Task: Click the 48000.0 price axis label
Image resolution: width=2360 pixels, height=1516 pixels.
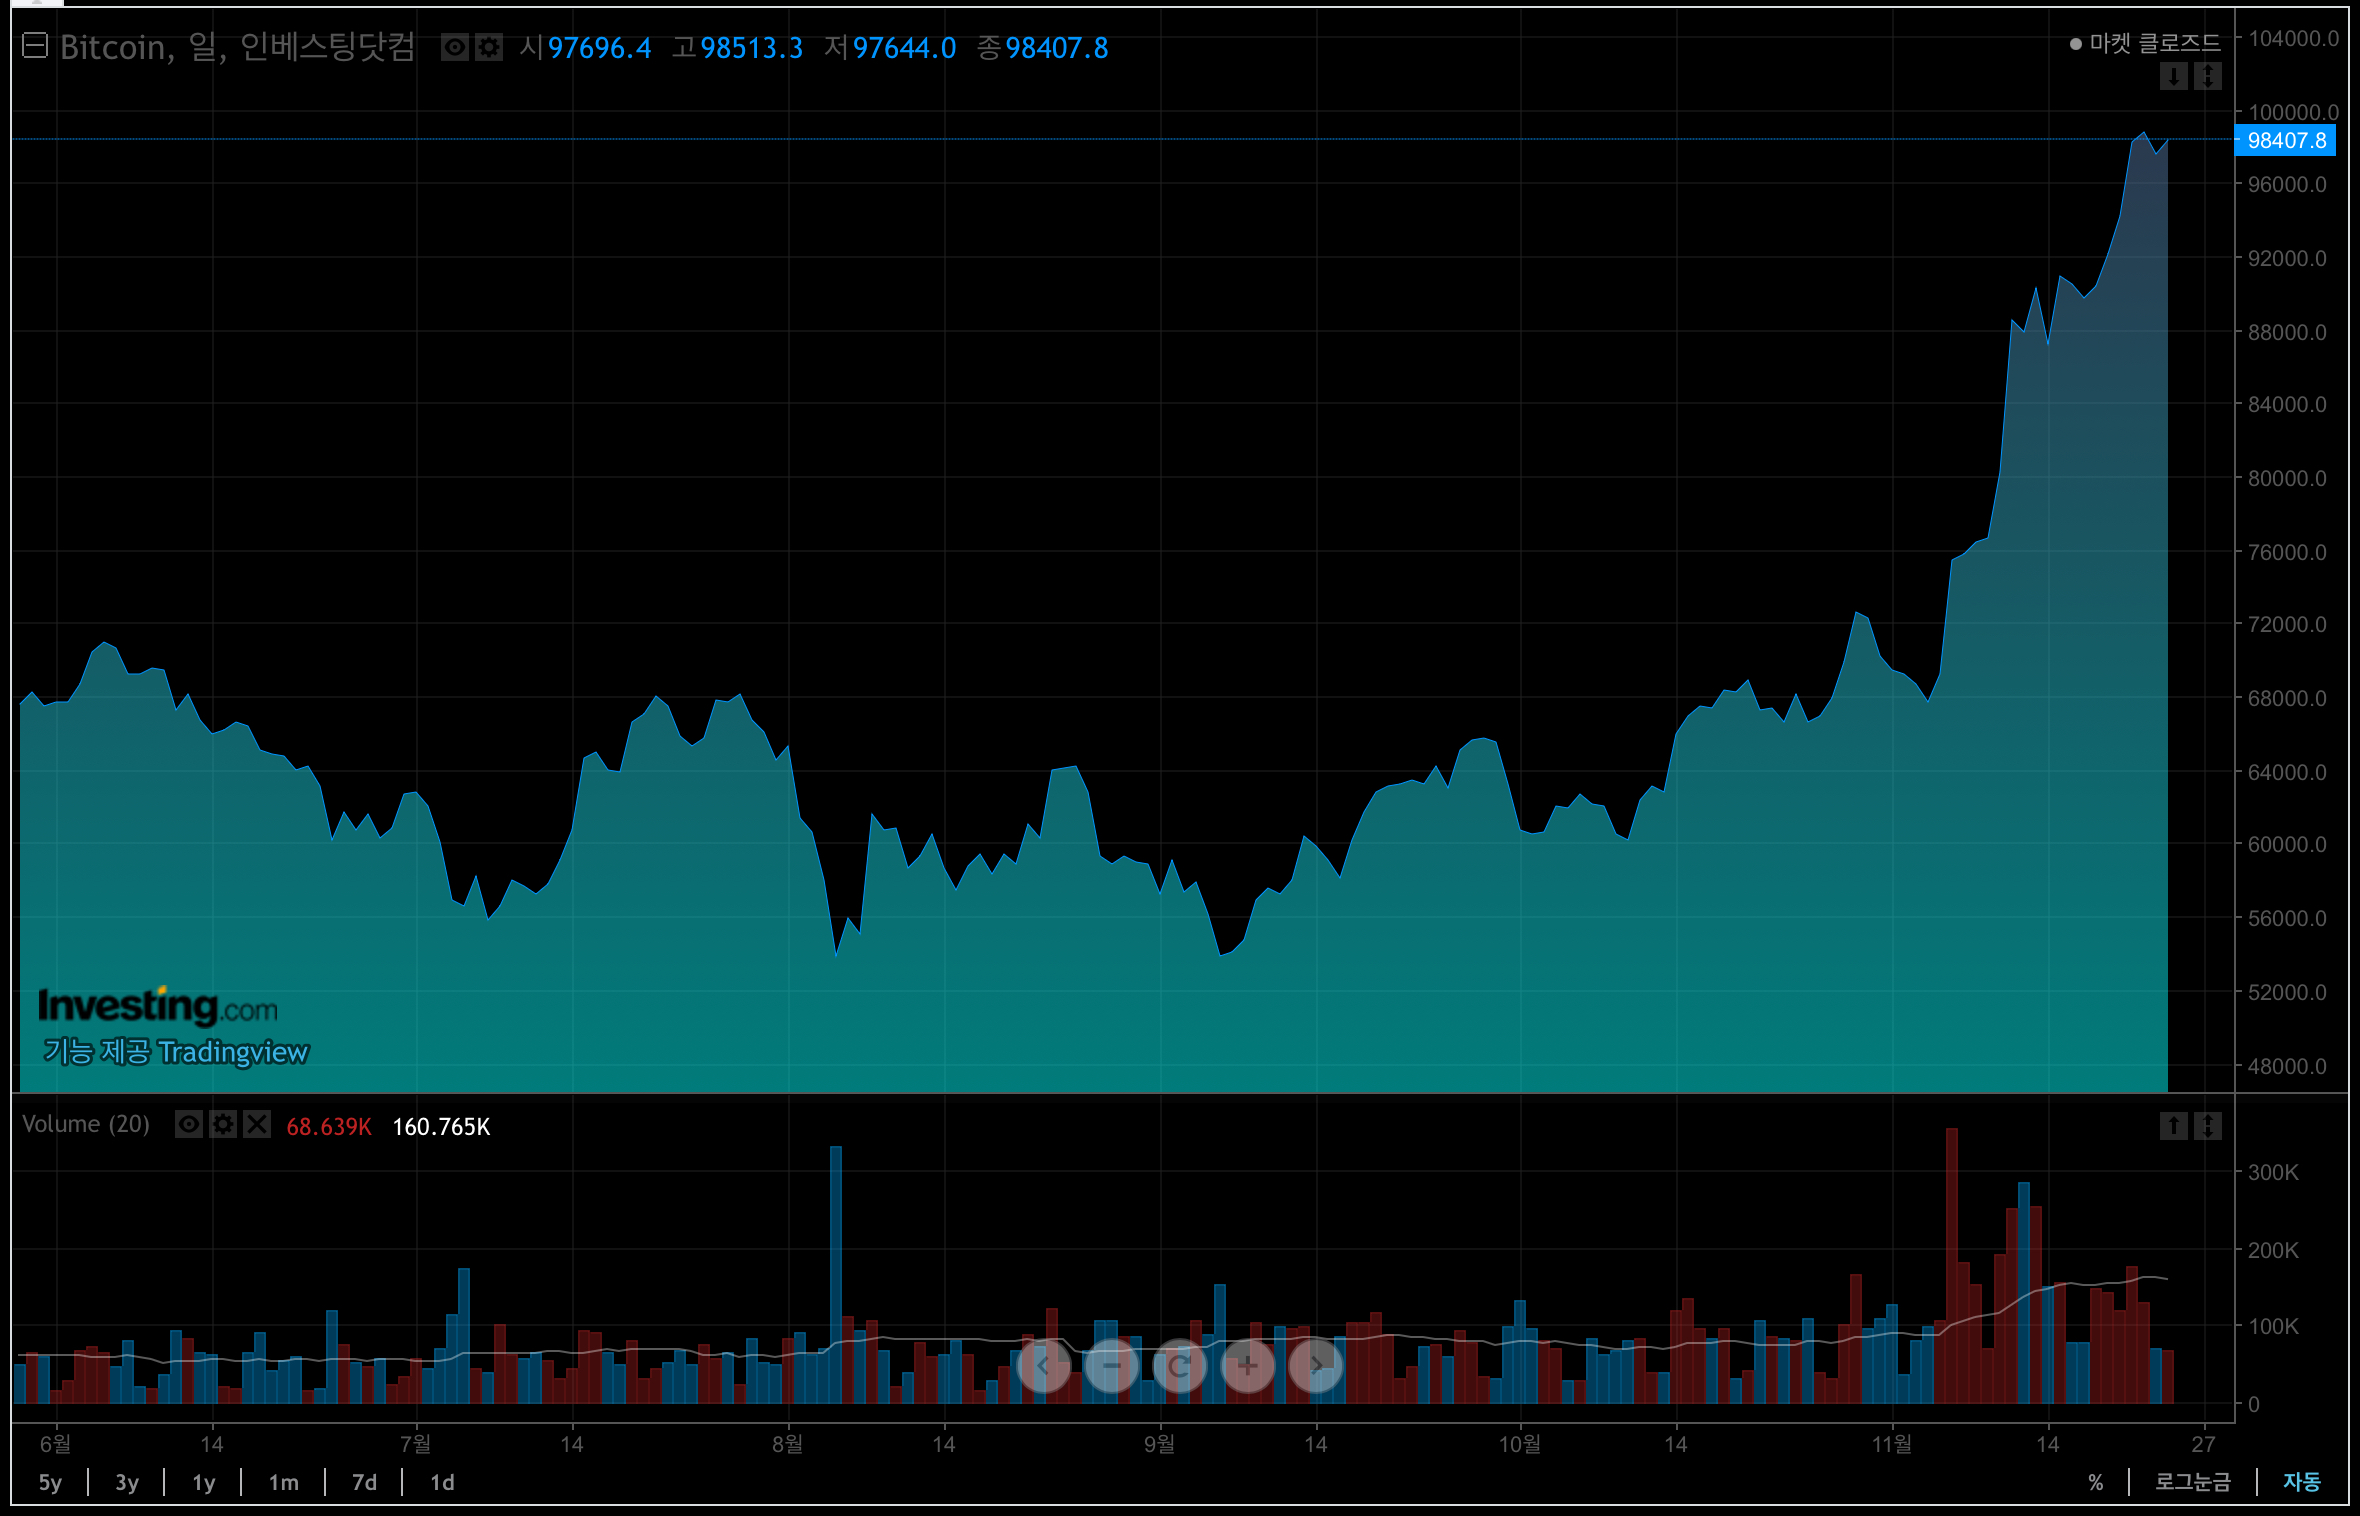Action: (2287, 1066)
